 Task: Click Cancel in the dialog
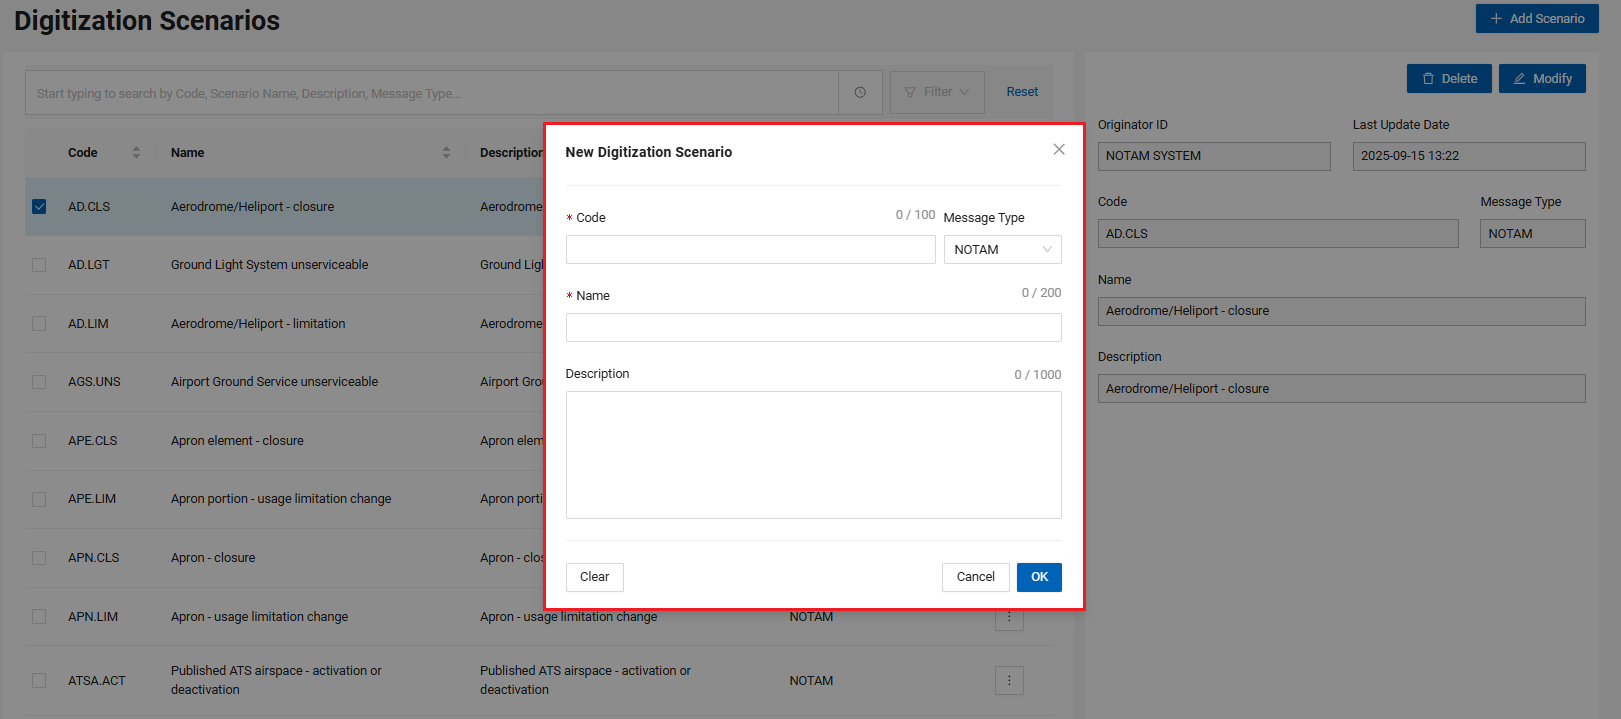click(975, 577)
